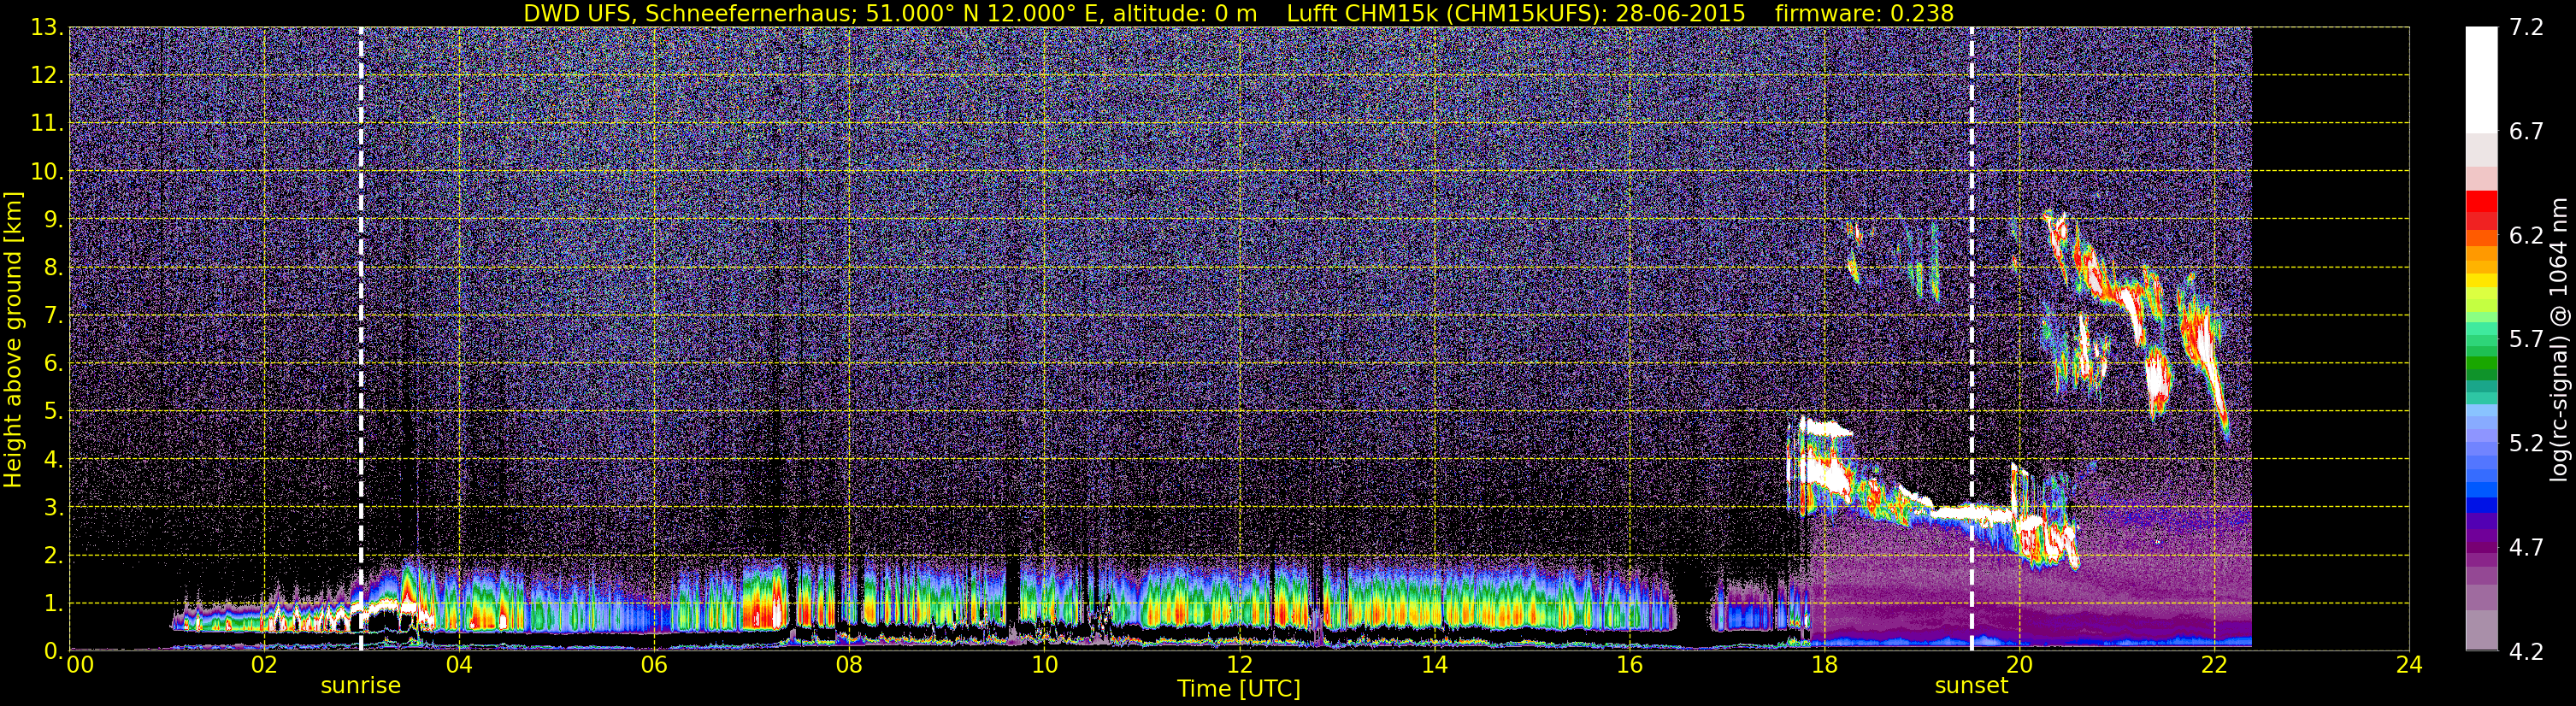Click the '12' time axis tick label
The width and height of the screenshot is (2576, 706).
tap(1239, 666)
